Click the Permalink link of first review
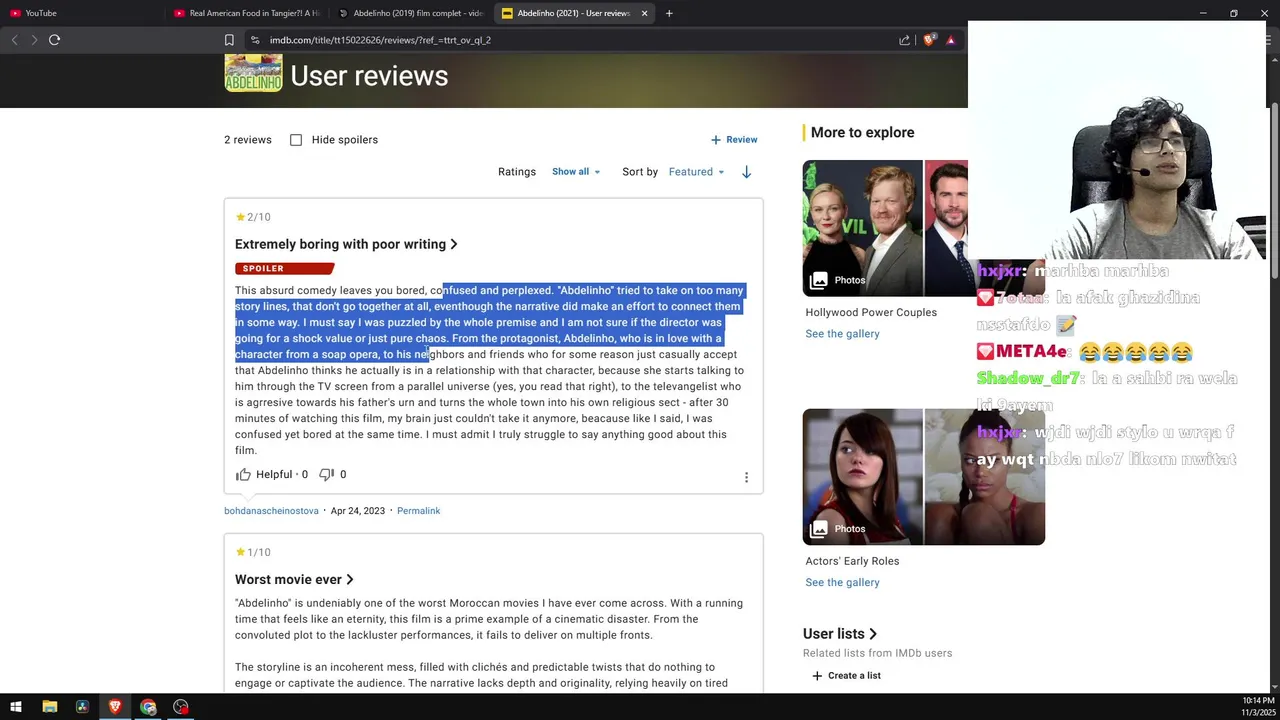This screenshot has height=720, width=1280. (418, 511)
